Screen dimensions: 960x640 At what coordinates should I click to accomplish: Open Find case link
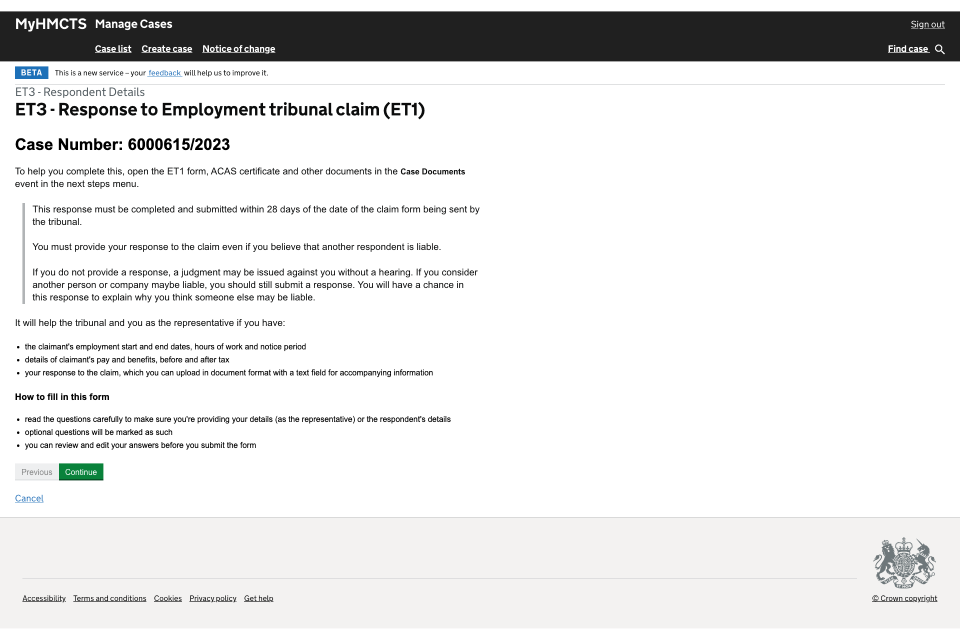[908, 49]
